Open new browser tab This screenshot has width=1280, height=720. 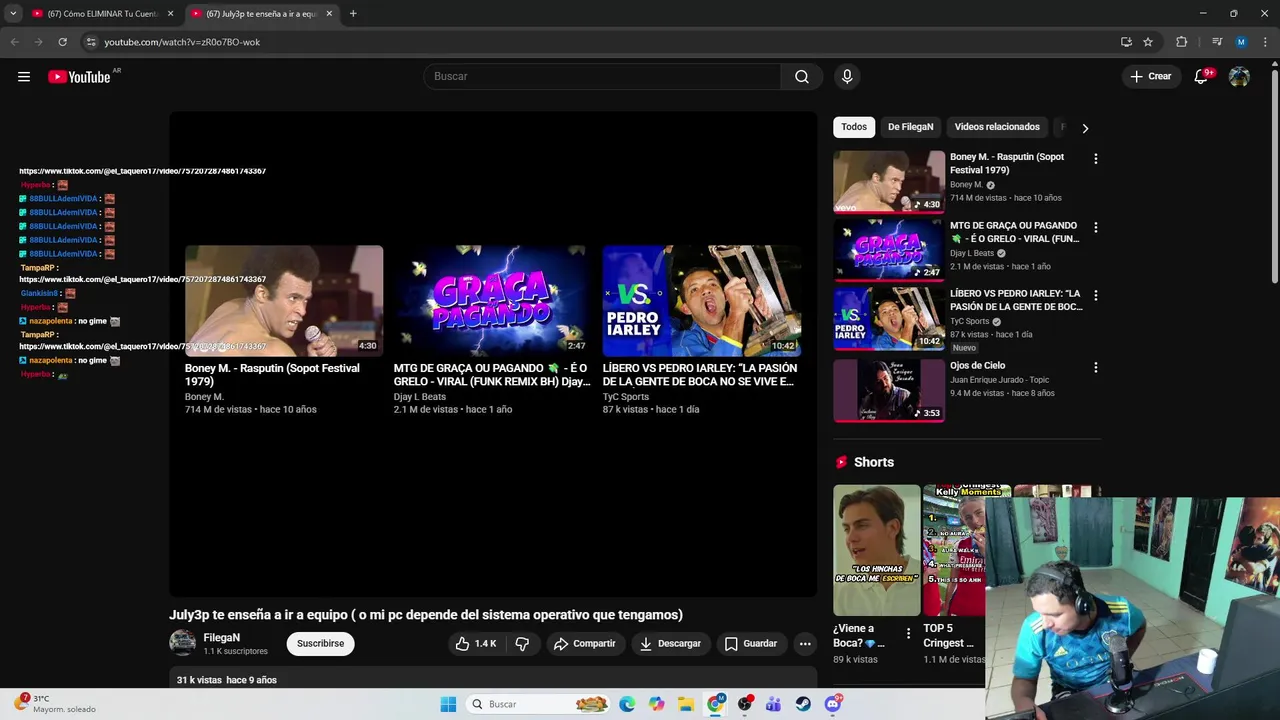pos(353,14)
